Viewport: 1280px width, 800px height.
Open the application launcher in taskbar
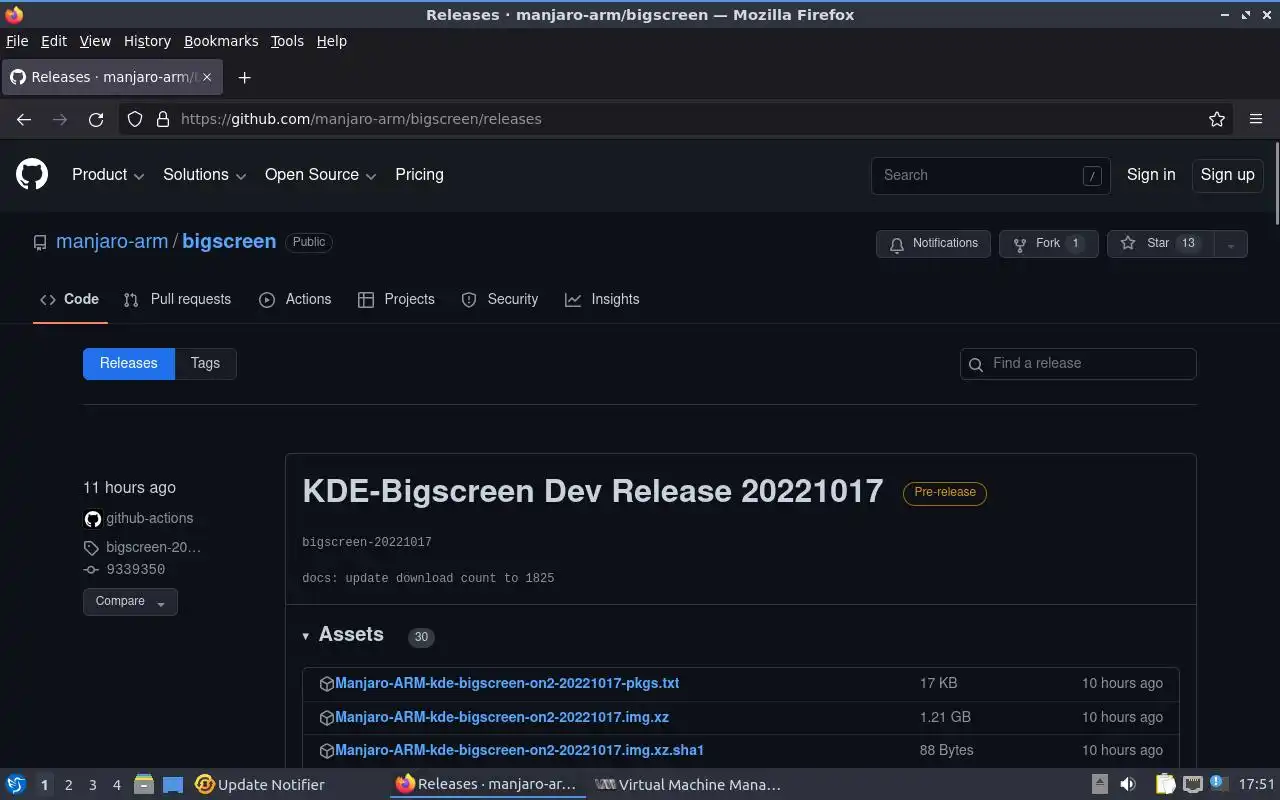16,785
